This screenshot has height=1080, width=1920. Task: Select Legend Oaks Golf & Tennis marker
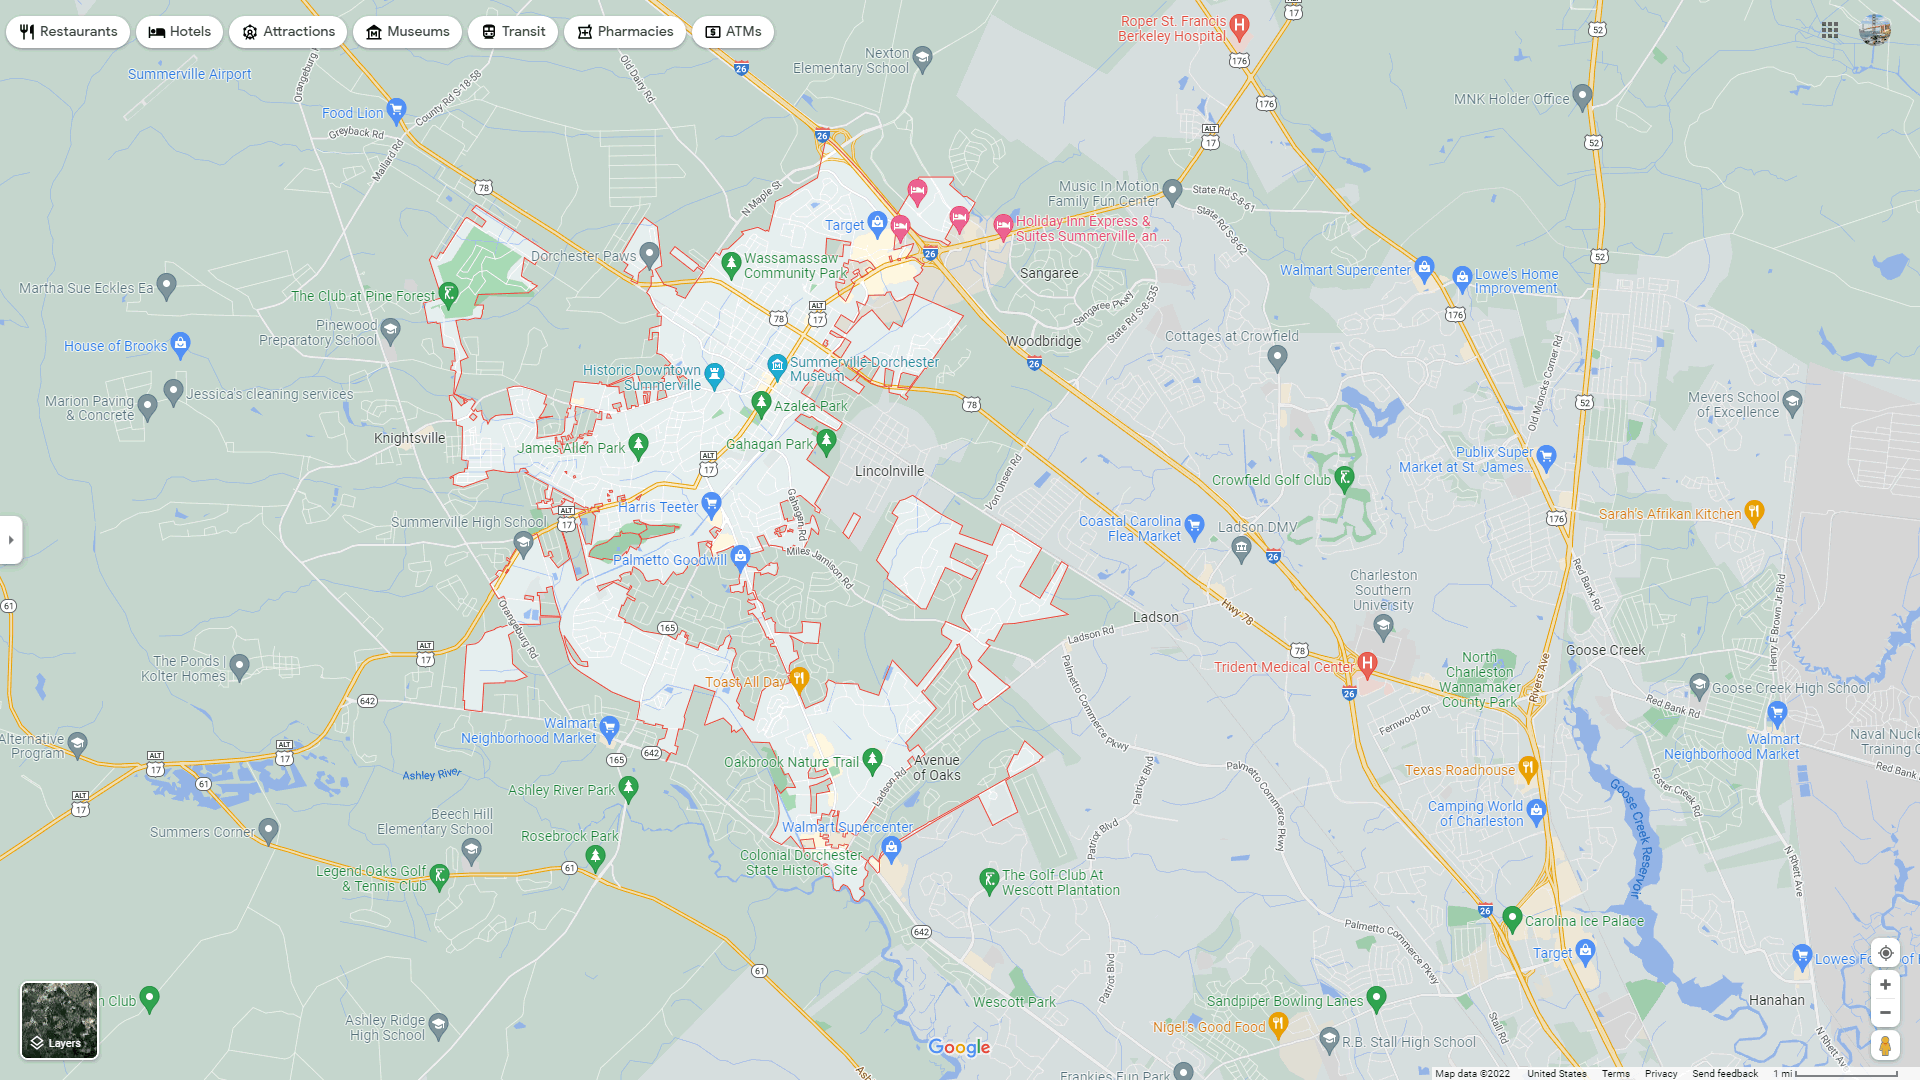[x=439, y=877]
